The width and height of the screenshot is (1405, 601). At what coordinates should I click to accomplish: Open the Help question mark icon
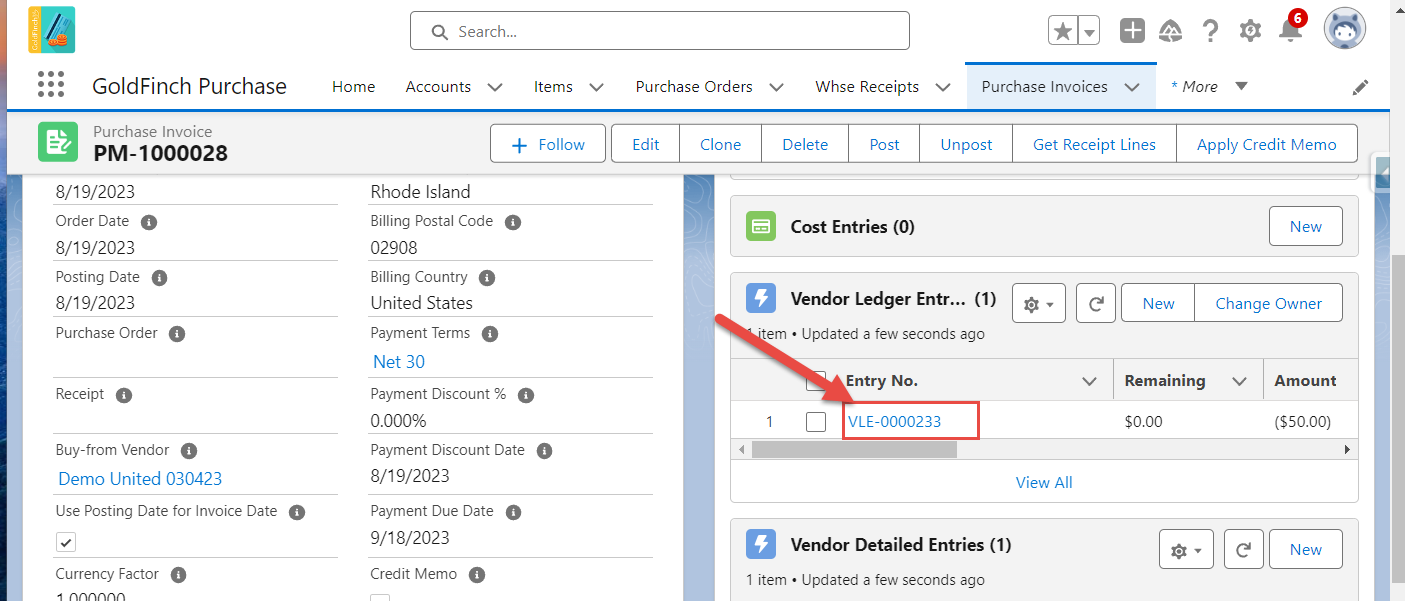pos(1210,31)
